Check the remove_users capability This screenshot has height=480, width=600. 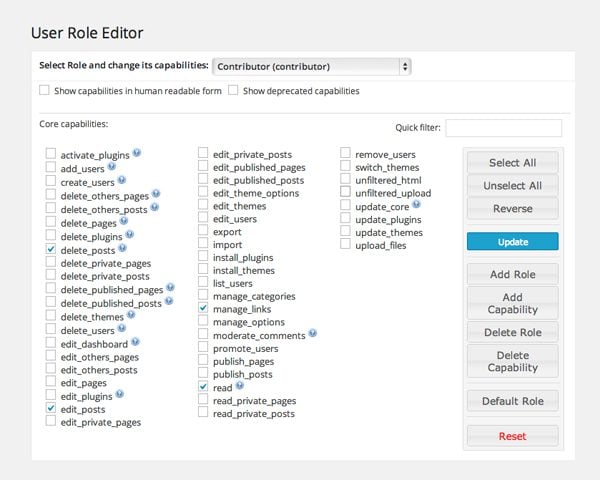(345, 153)
